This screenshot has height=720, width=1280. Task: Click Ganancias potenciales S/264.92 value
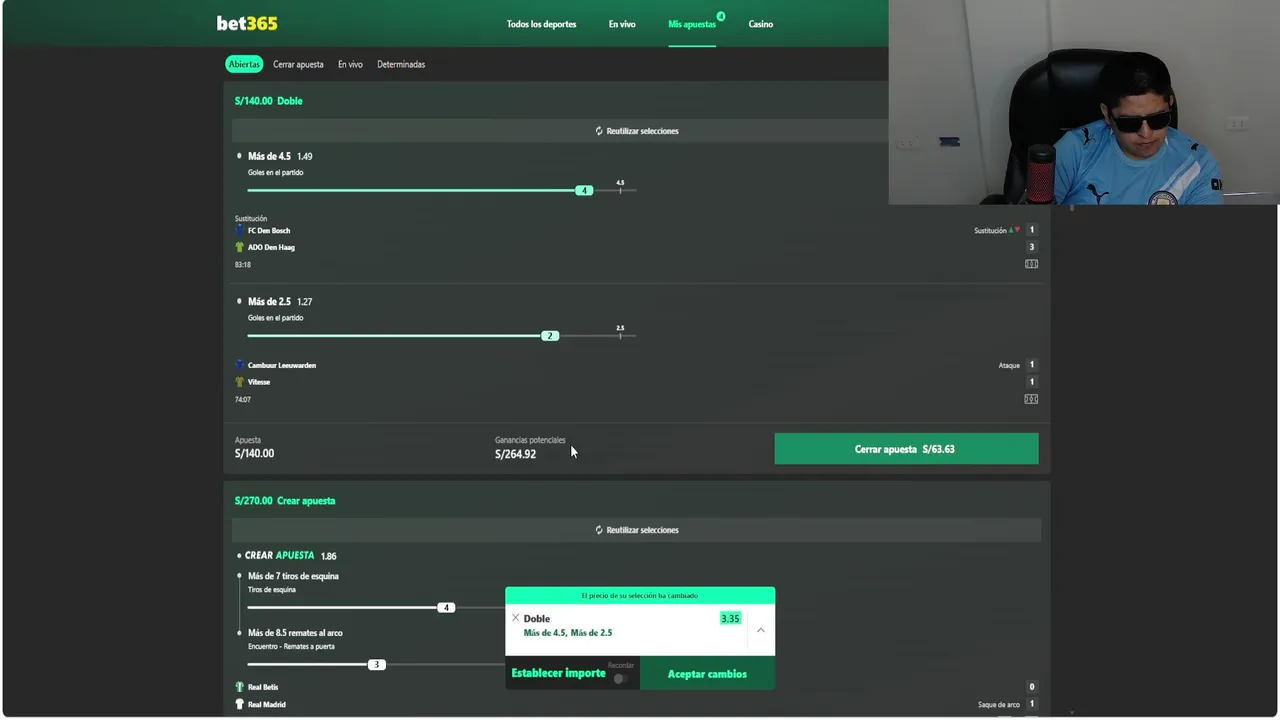(x=515, y=454)
